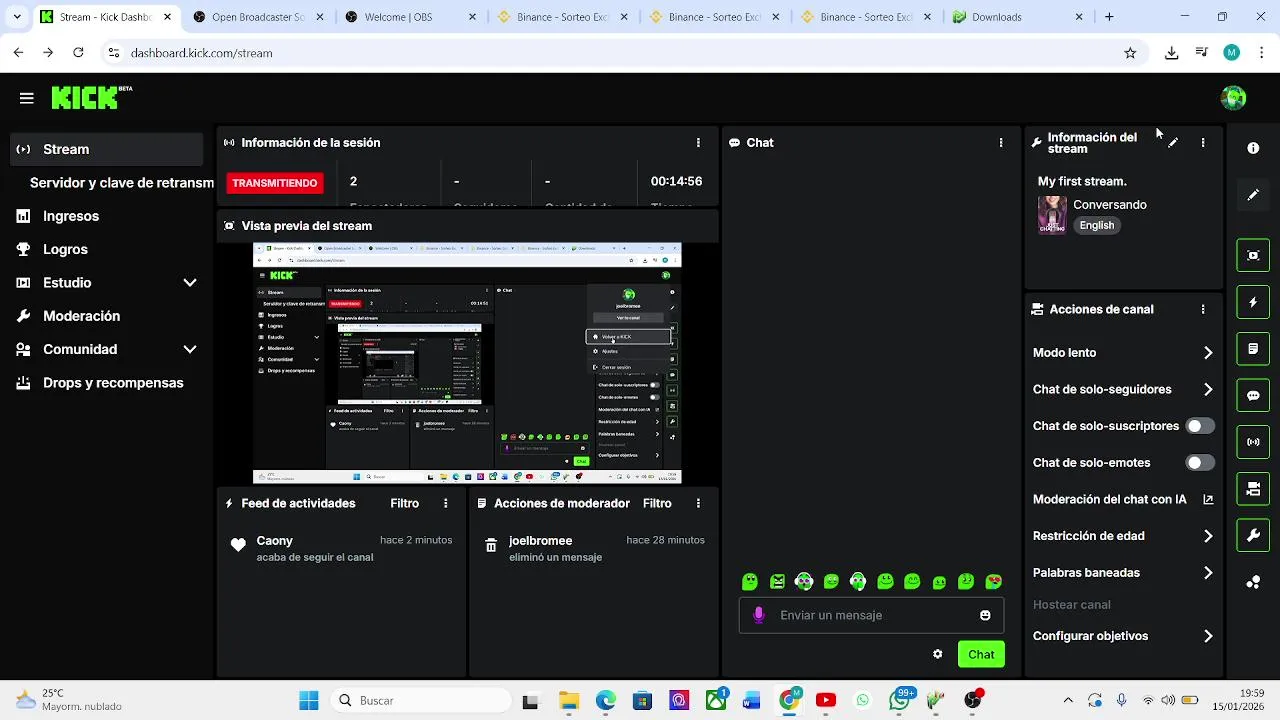Click the green Chat send button
Image resolution: width=1280 pixels, height=720 pixels.
(x=981, y=655)
